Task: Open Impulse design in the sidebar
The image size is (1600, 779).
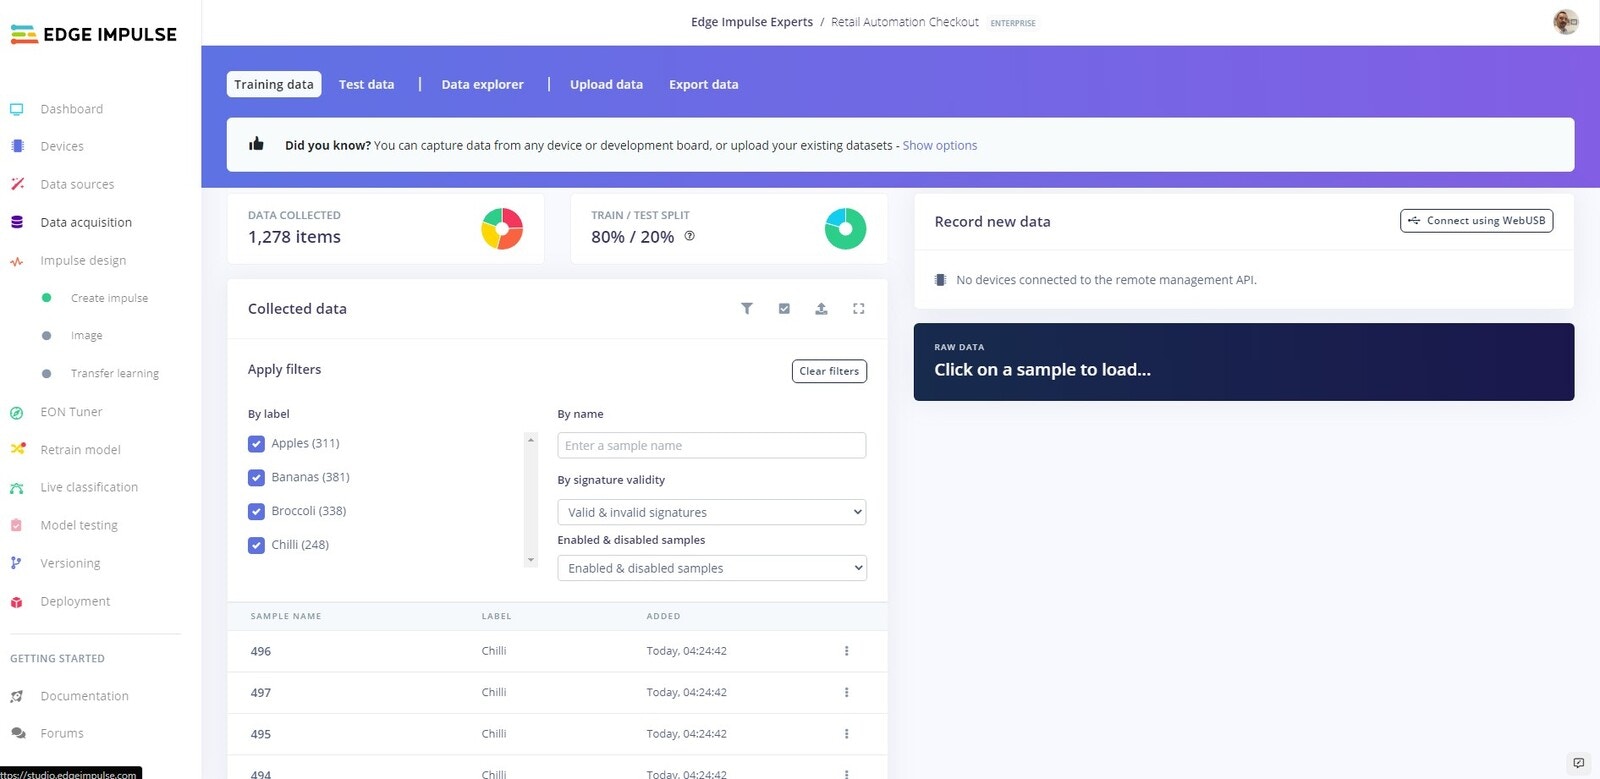Action: coord(83,260)
